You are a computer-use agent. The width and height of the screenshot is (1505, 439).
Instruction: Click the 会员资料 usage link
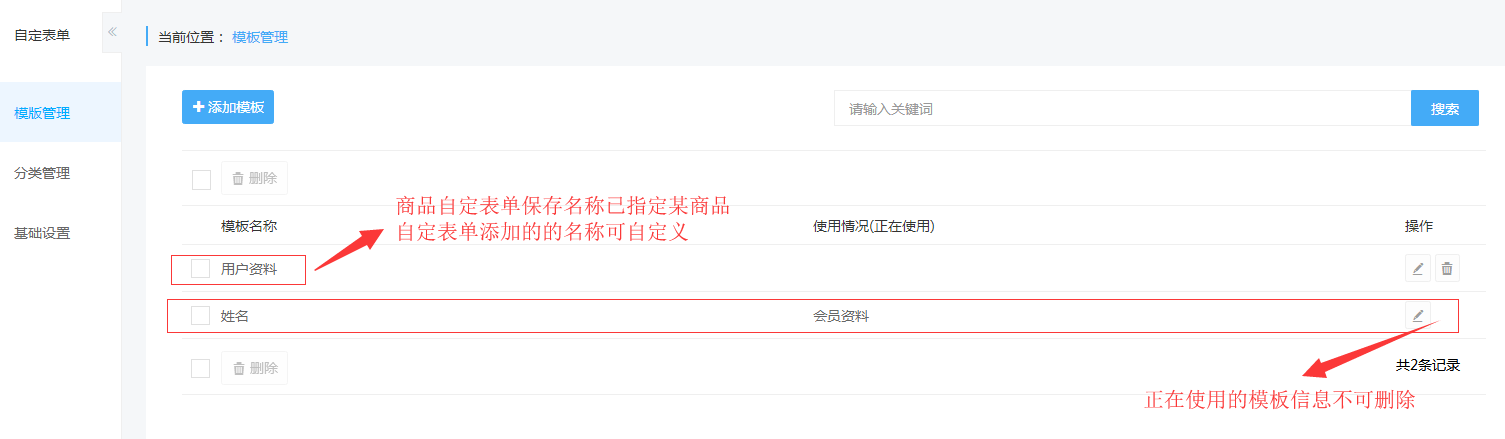[x=841, y=316]
